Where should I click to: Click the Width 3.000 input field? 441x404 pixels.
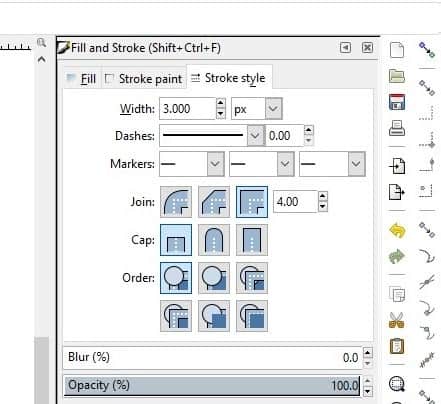(x=188, y=109)
